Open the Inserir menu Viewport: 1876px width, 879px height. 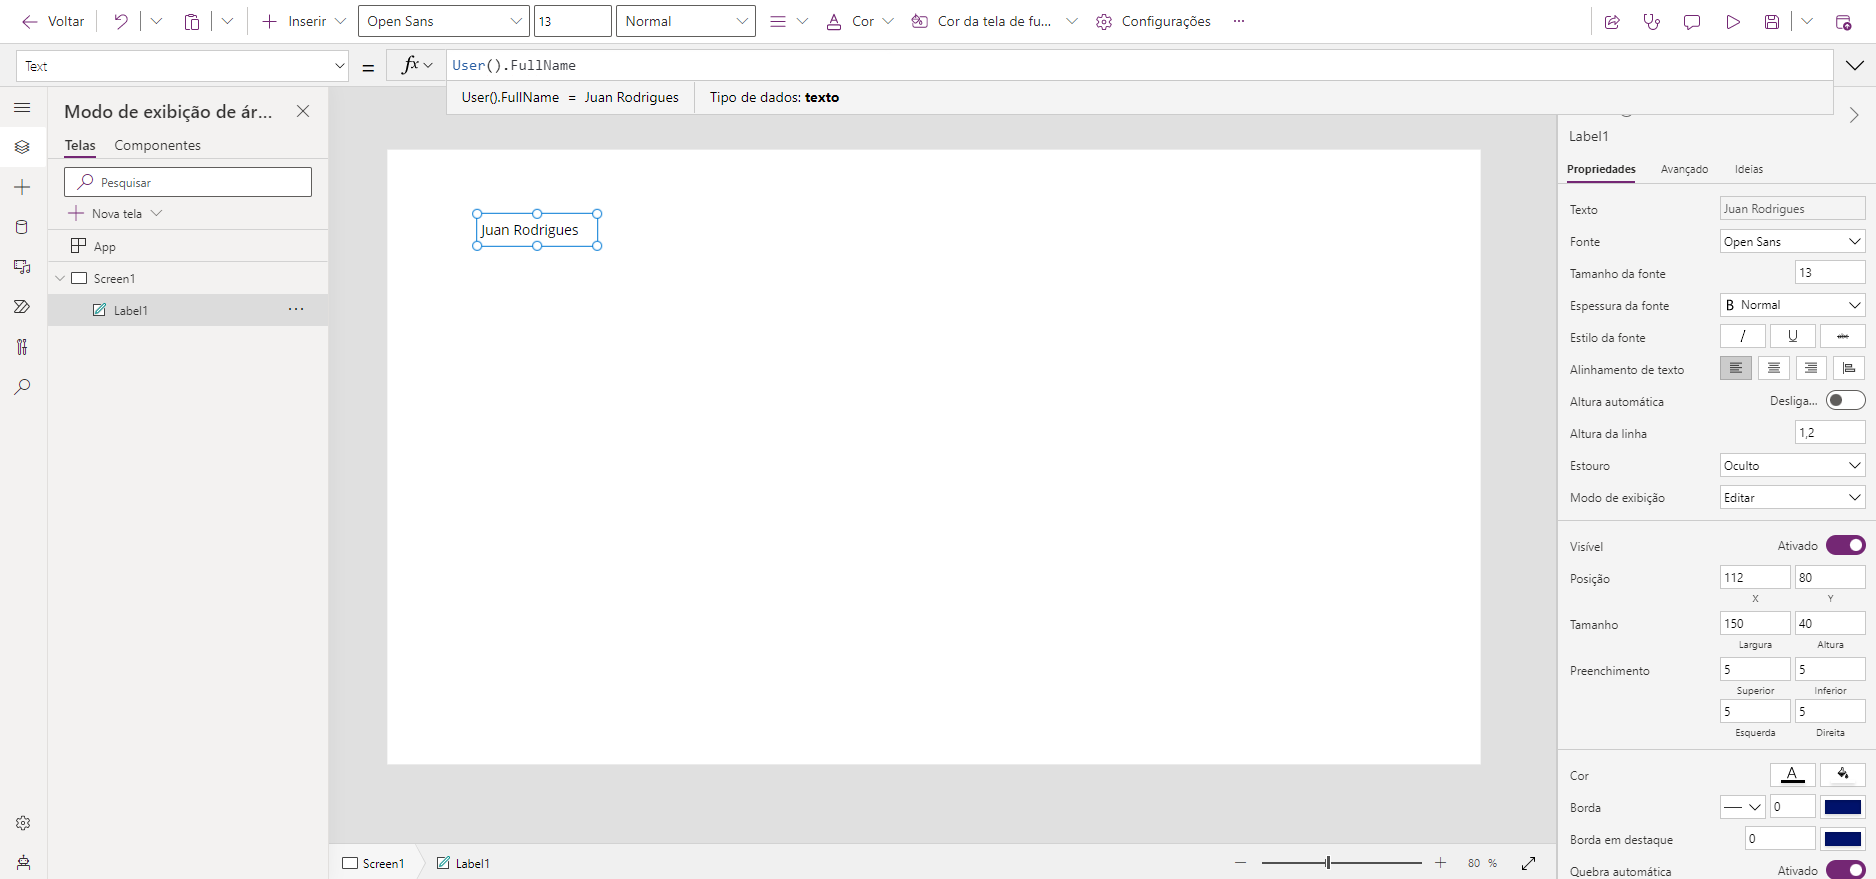coord(304,21)
